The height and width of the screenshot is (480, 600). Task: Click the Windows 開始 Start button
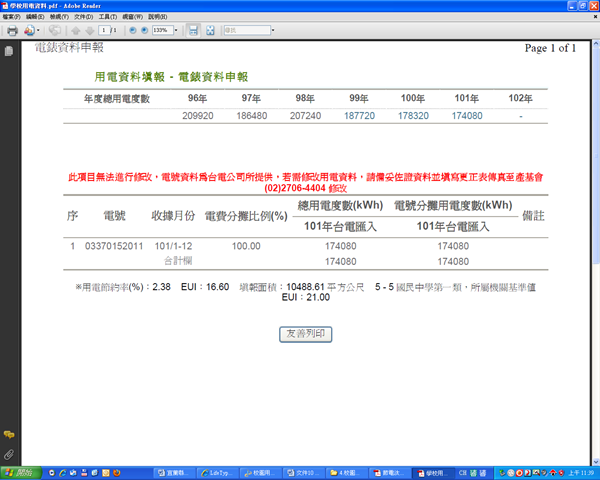pyautogui.click(x=21, y=473)
